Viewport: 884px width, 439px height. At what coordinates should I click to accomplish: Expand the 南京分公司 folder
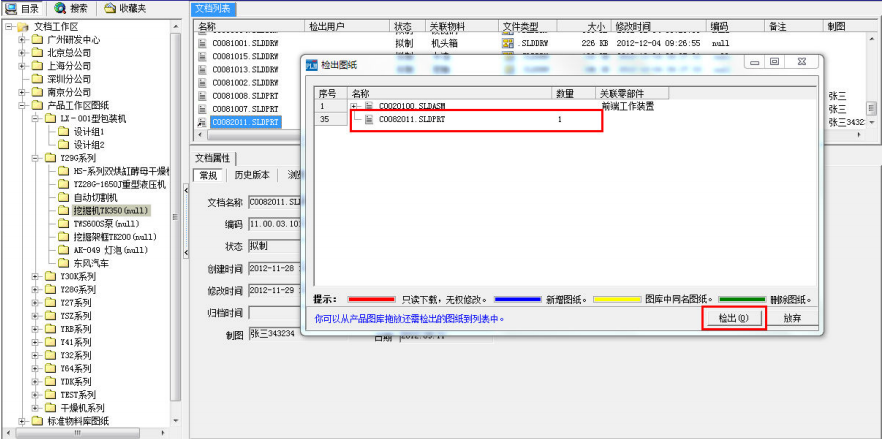[x=22, y=92]
